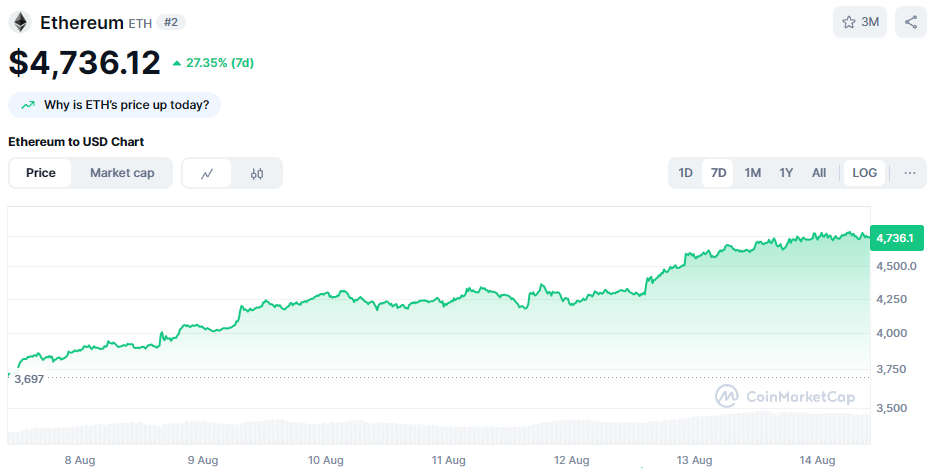Add Ethereum to watchlist with the star button
The image size is (933, 468).
[860, 22]
